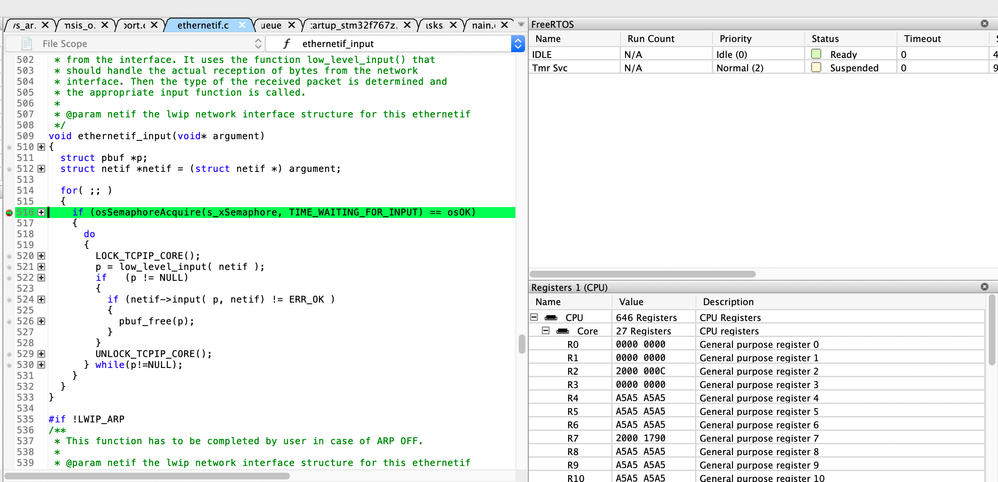Select register R2 value 2000 000C
Viewport: 998px width, 482px height.
point(640,371)
